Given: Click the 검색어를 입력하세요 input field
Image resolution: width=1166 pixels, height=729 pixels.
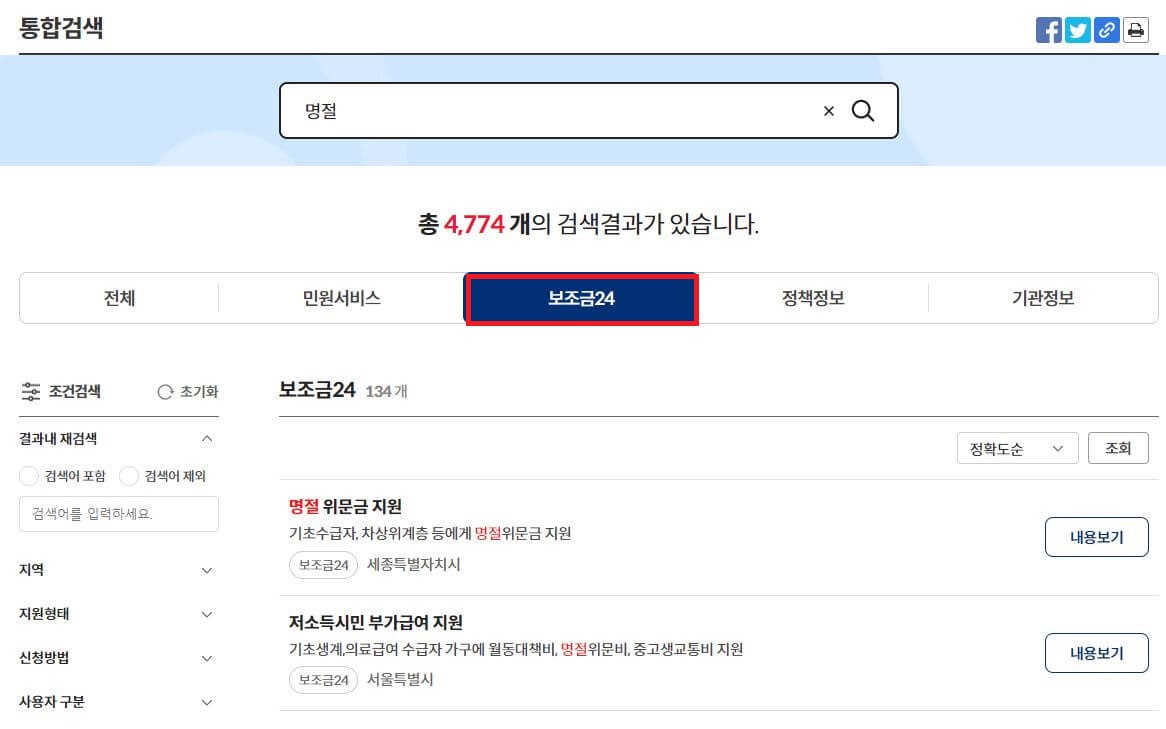Looking at the screenshot, I should pos(118,514).
